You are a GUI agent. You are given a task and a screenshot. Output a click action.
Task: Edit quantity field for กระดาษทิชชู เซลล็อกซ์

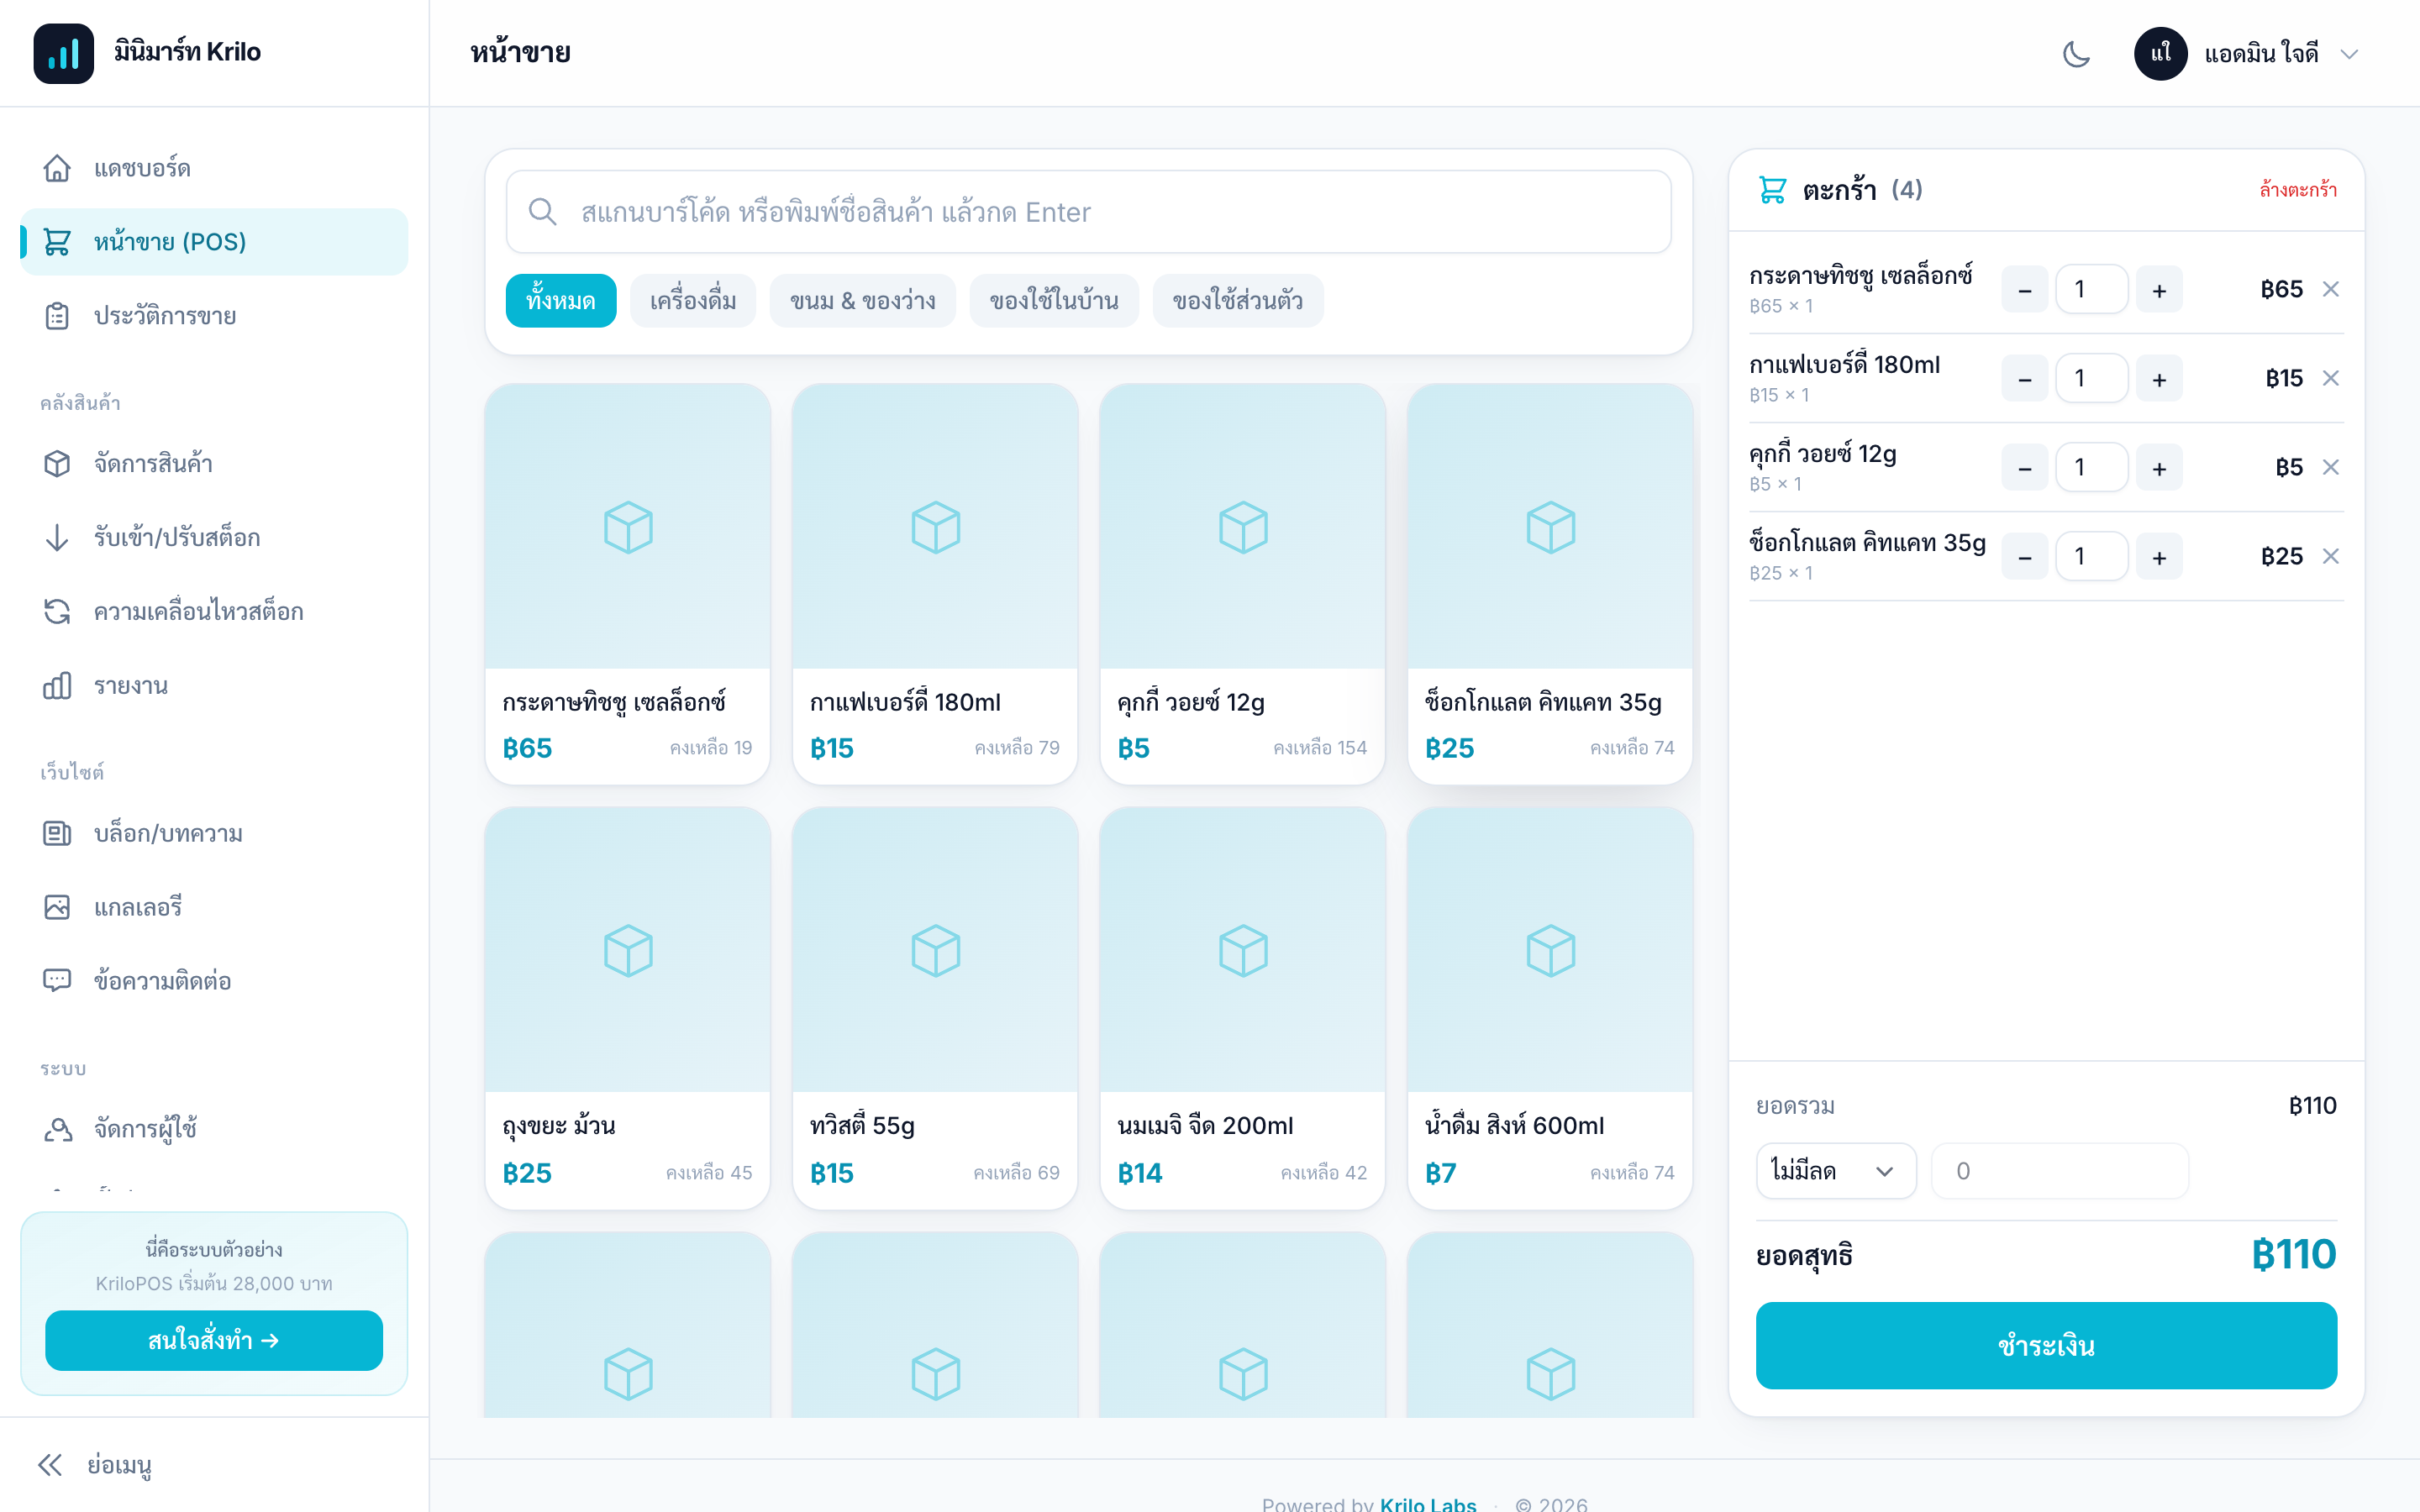click(x=2091, y=290)
